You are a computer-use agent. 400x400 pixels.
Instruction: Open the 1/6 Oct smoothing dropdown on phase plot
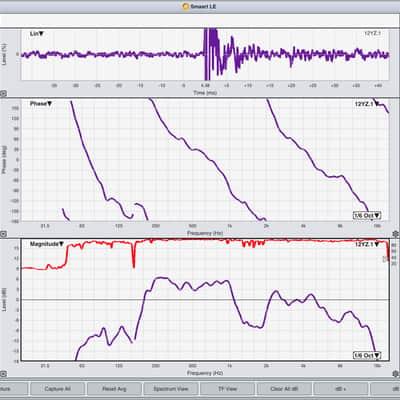[367, 216]
